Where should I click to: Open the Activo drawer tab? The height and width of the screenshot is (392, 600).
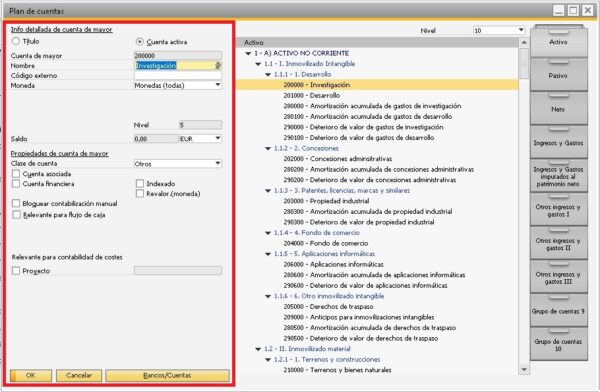pyautogui.click(x=559, y=42)
